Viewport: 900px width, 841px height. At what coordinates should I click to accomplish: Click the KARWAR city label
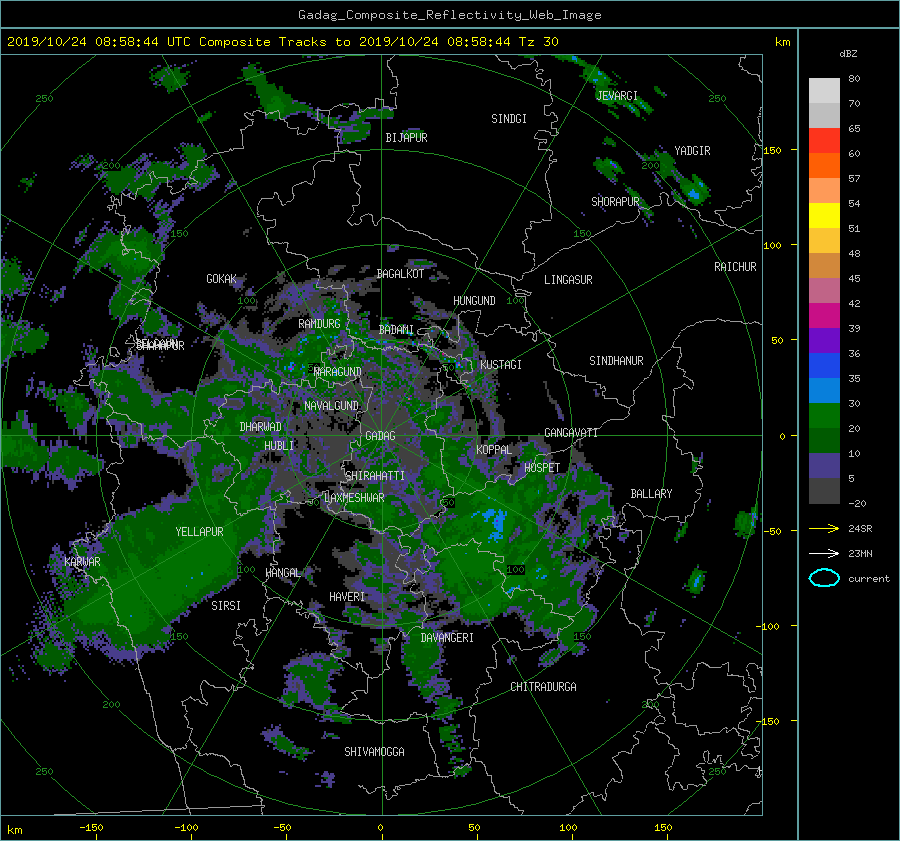click(x=82, y=562)
